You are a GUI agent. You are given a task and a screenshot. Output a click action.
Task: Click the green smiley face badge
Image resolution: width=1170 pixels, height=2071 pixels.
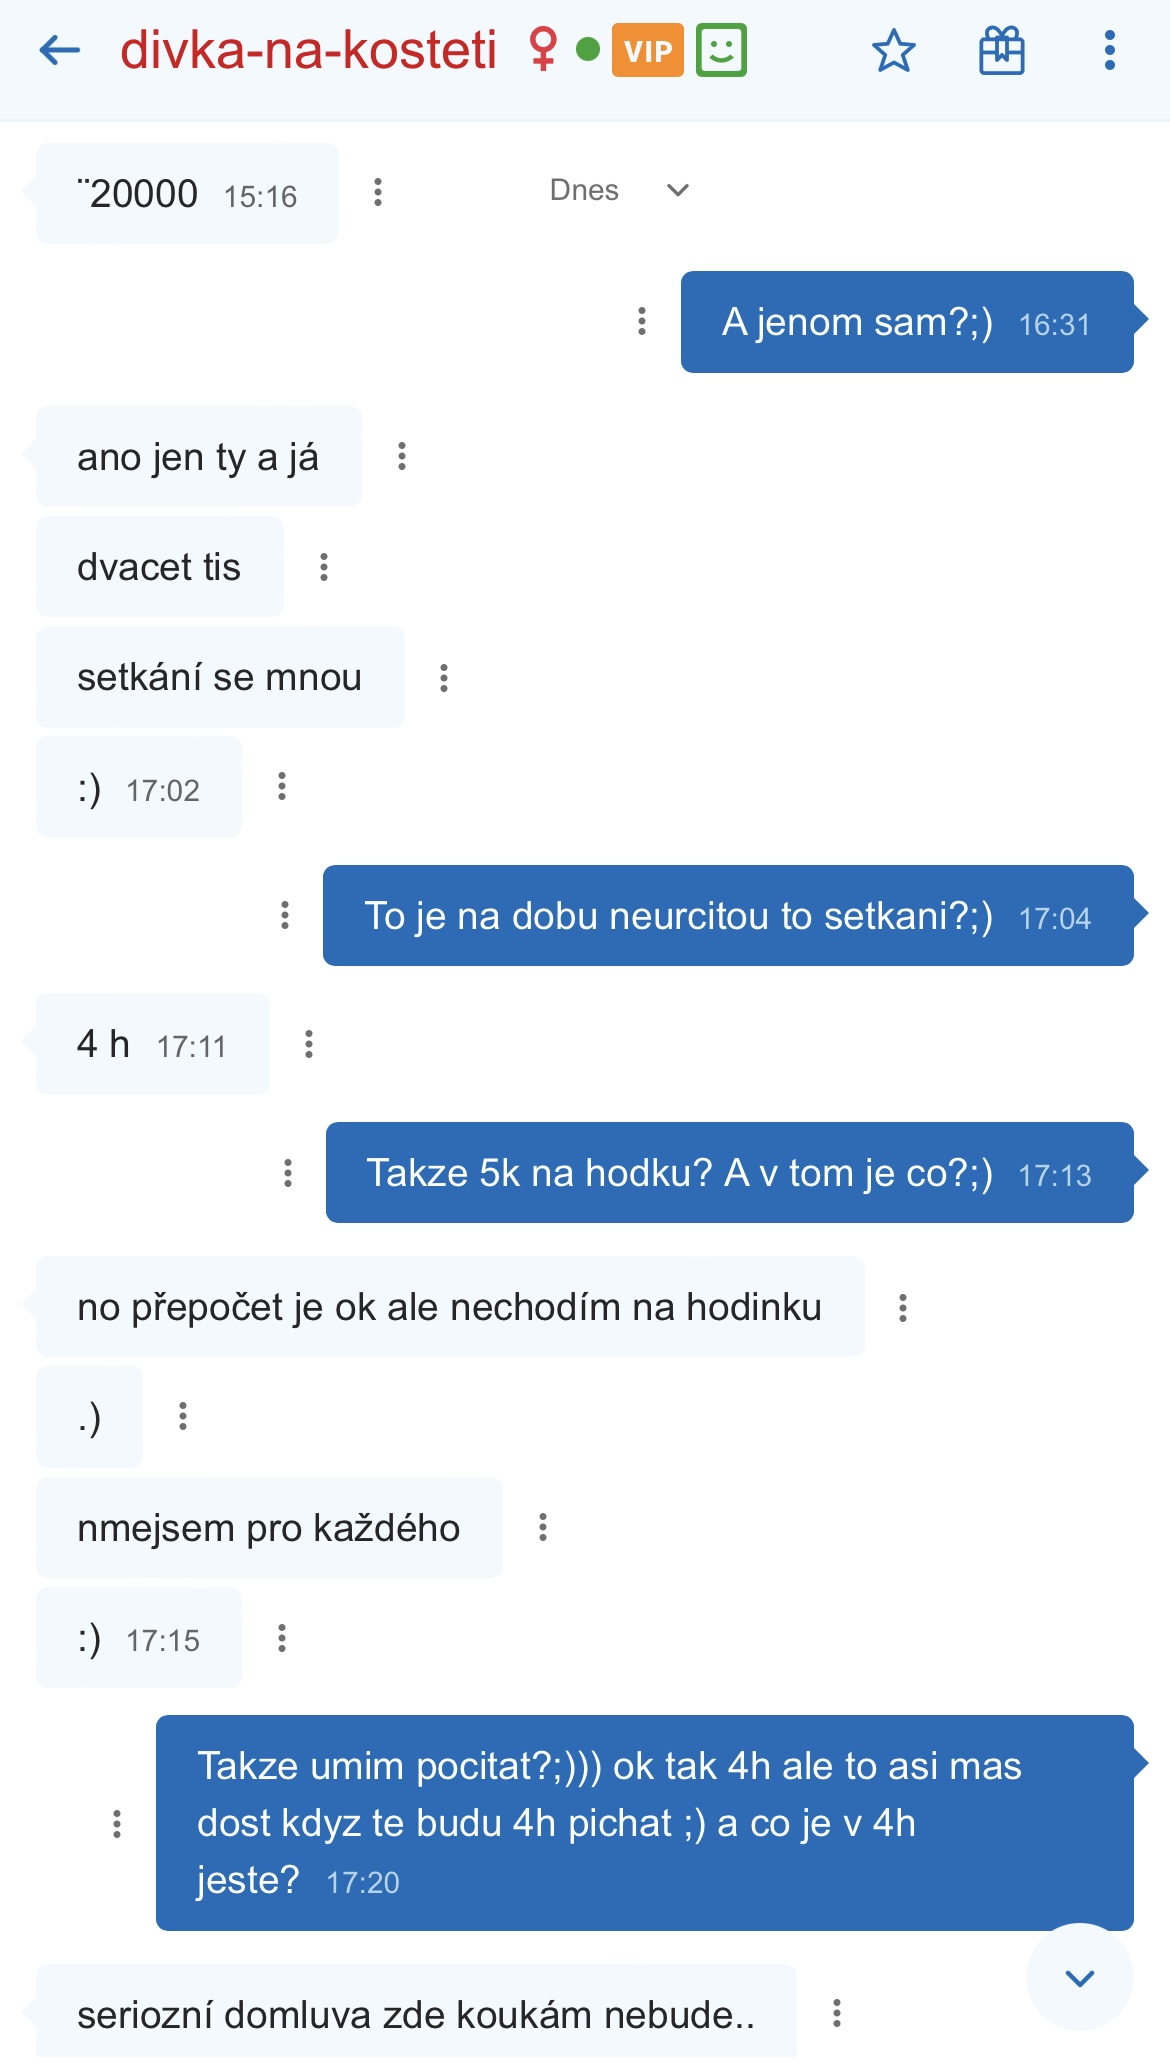pos(721,51)
